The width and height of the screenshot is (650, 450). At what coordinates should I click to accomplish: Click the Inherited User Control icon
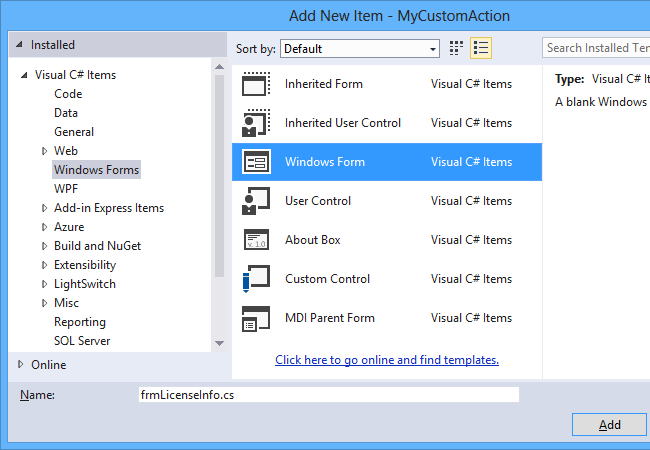[256, 123]
